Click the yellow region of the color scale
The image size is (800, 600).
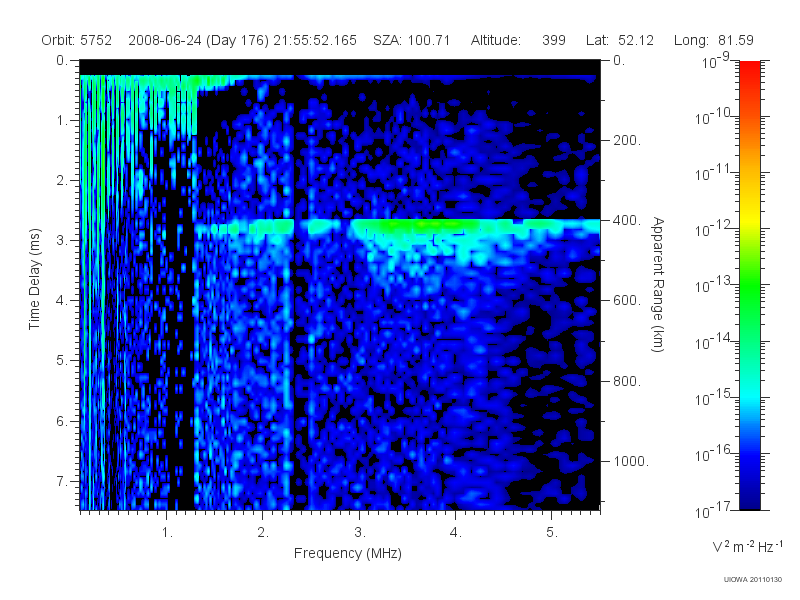click(x=750, y=217)
